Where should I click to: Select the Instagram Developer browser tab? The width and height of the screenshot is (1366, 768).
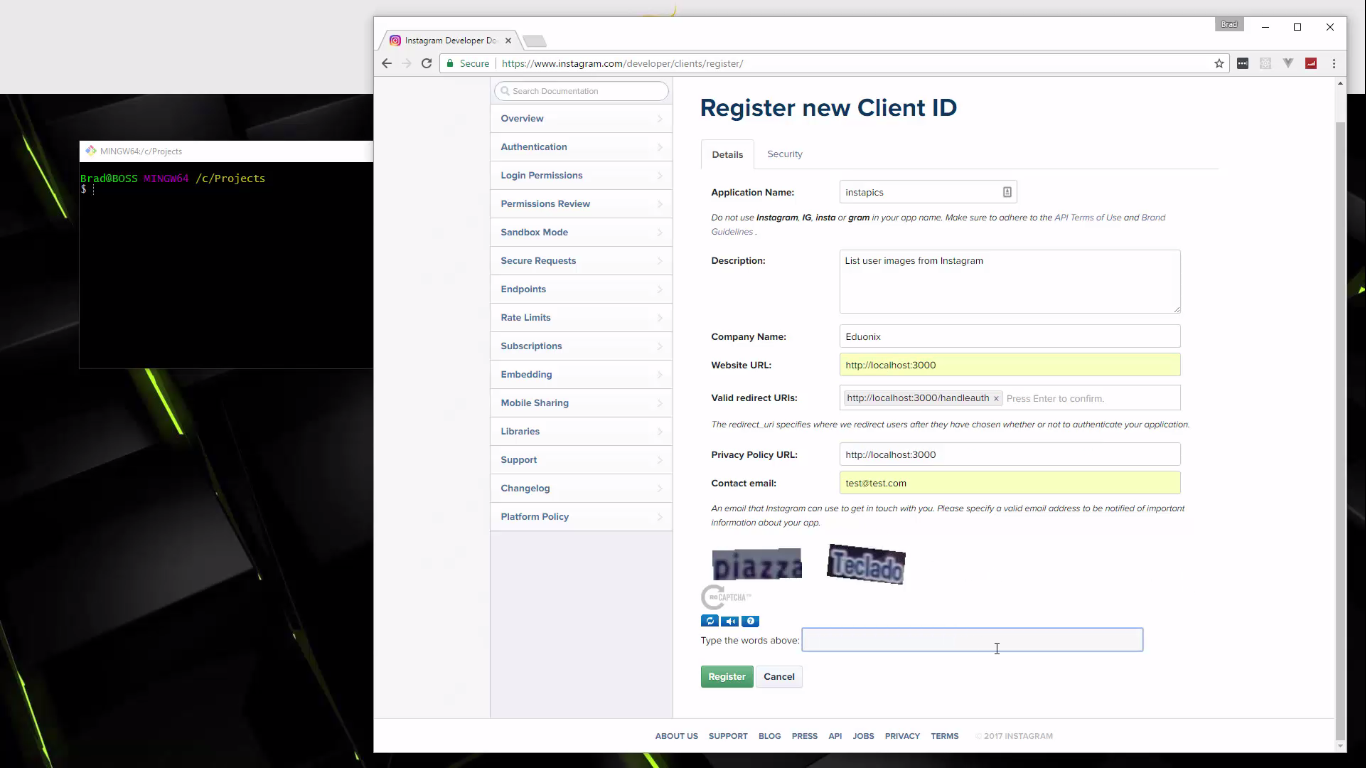pyautogui.click(x=449, y=41)
